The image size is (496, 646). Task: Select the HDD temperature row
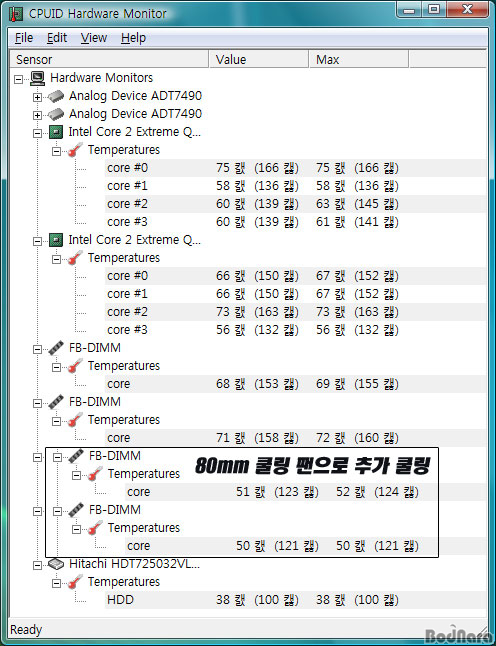tap(295, 600)
